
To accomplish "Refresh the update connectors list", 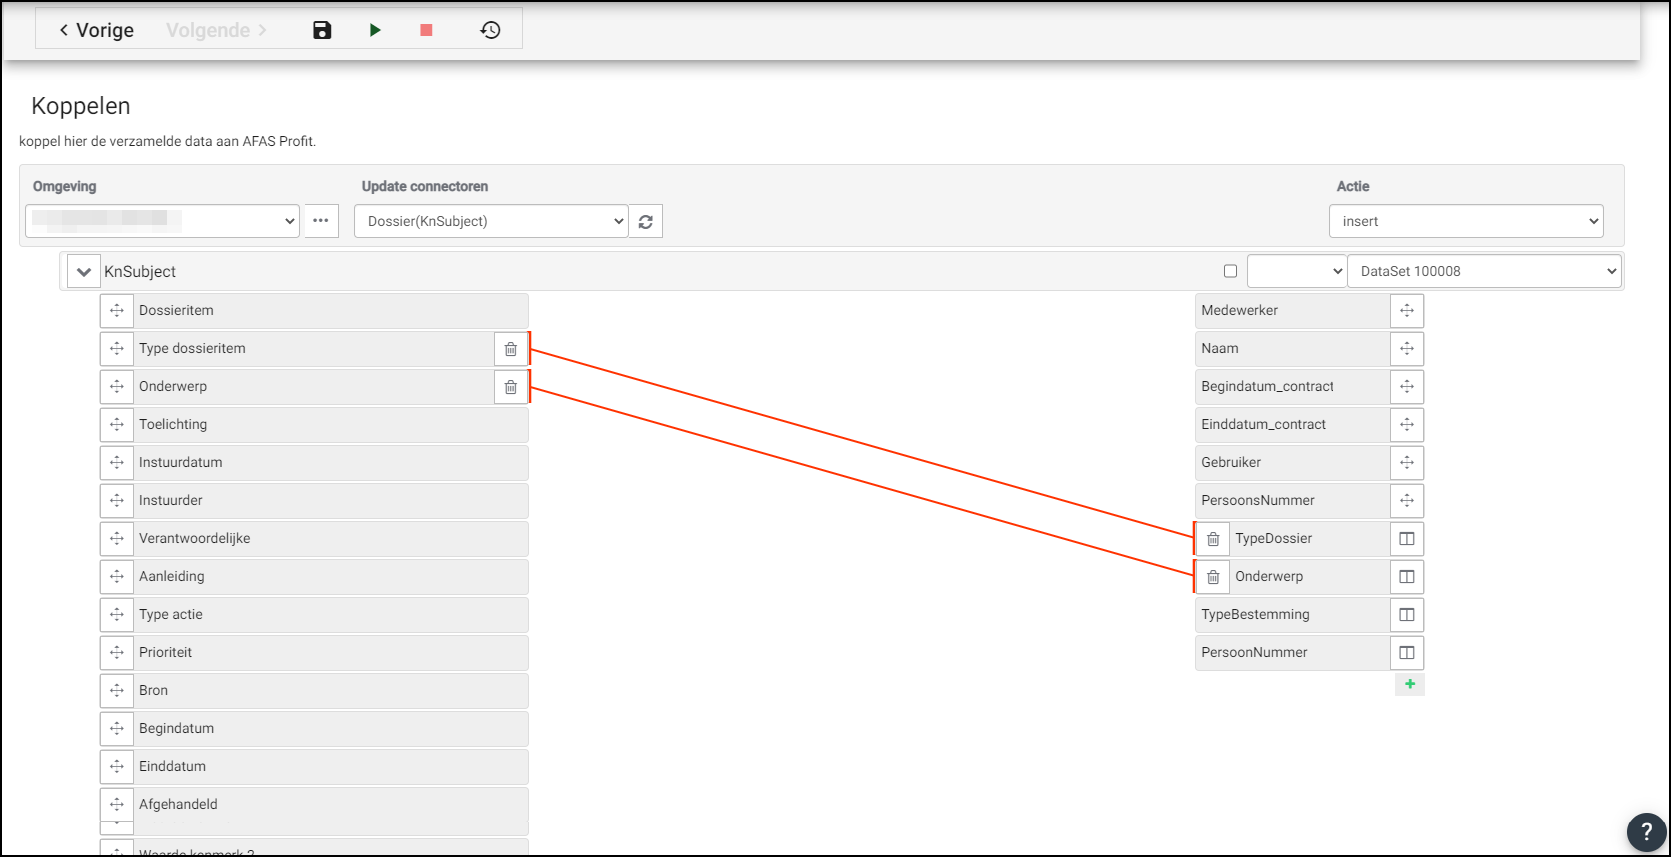I will [x=646, y=222].
